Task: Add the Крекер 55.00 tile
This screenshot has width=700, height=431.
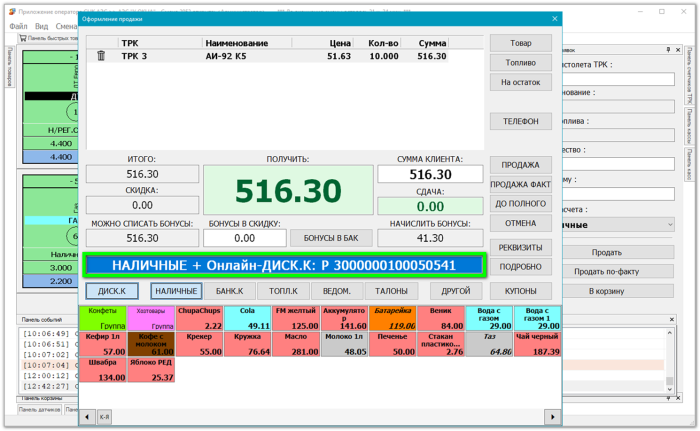Action: pos(199,344)
